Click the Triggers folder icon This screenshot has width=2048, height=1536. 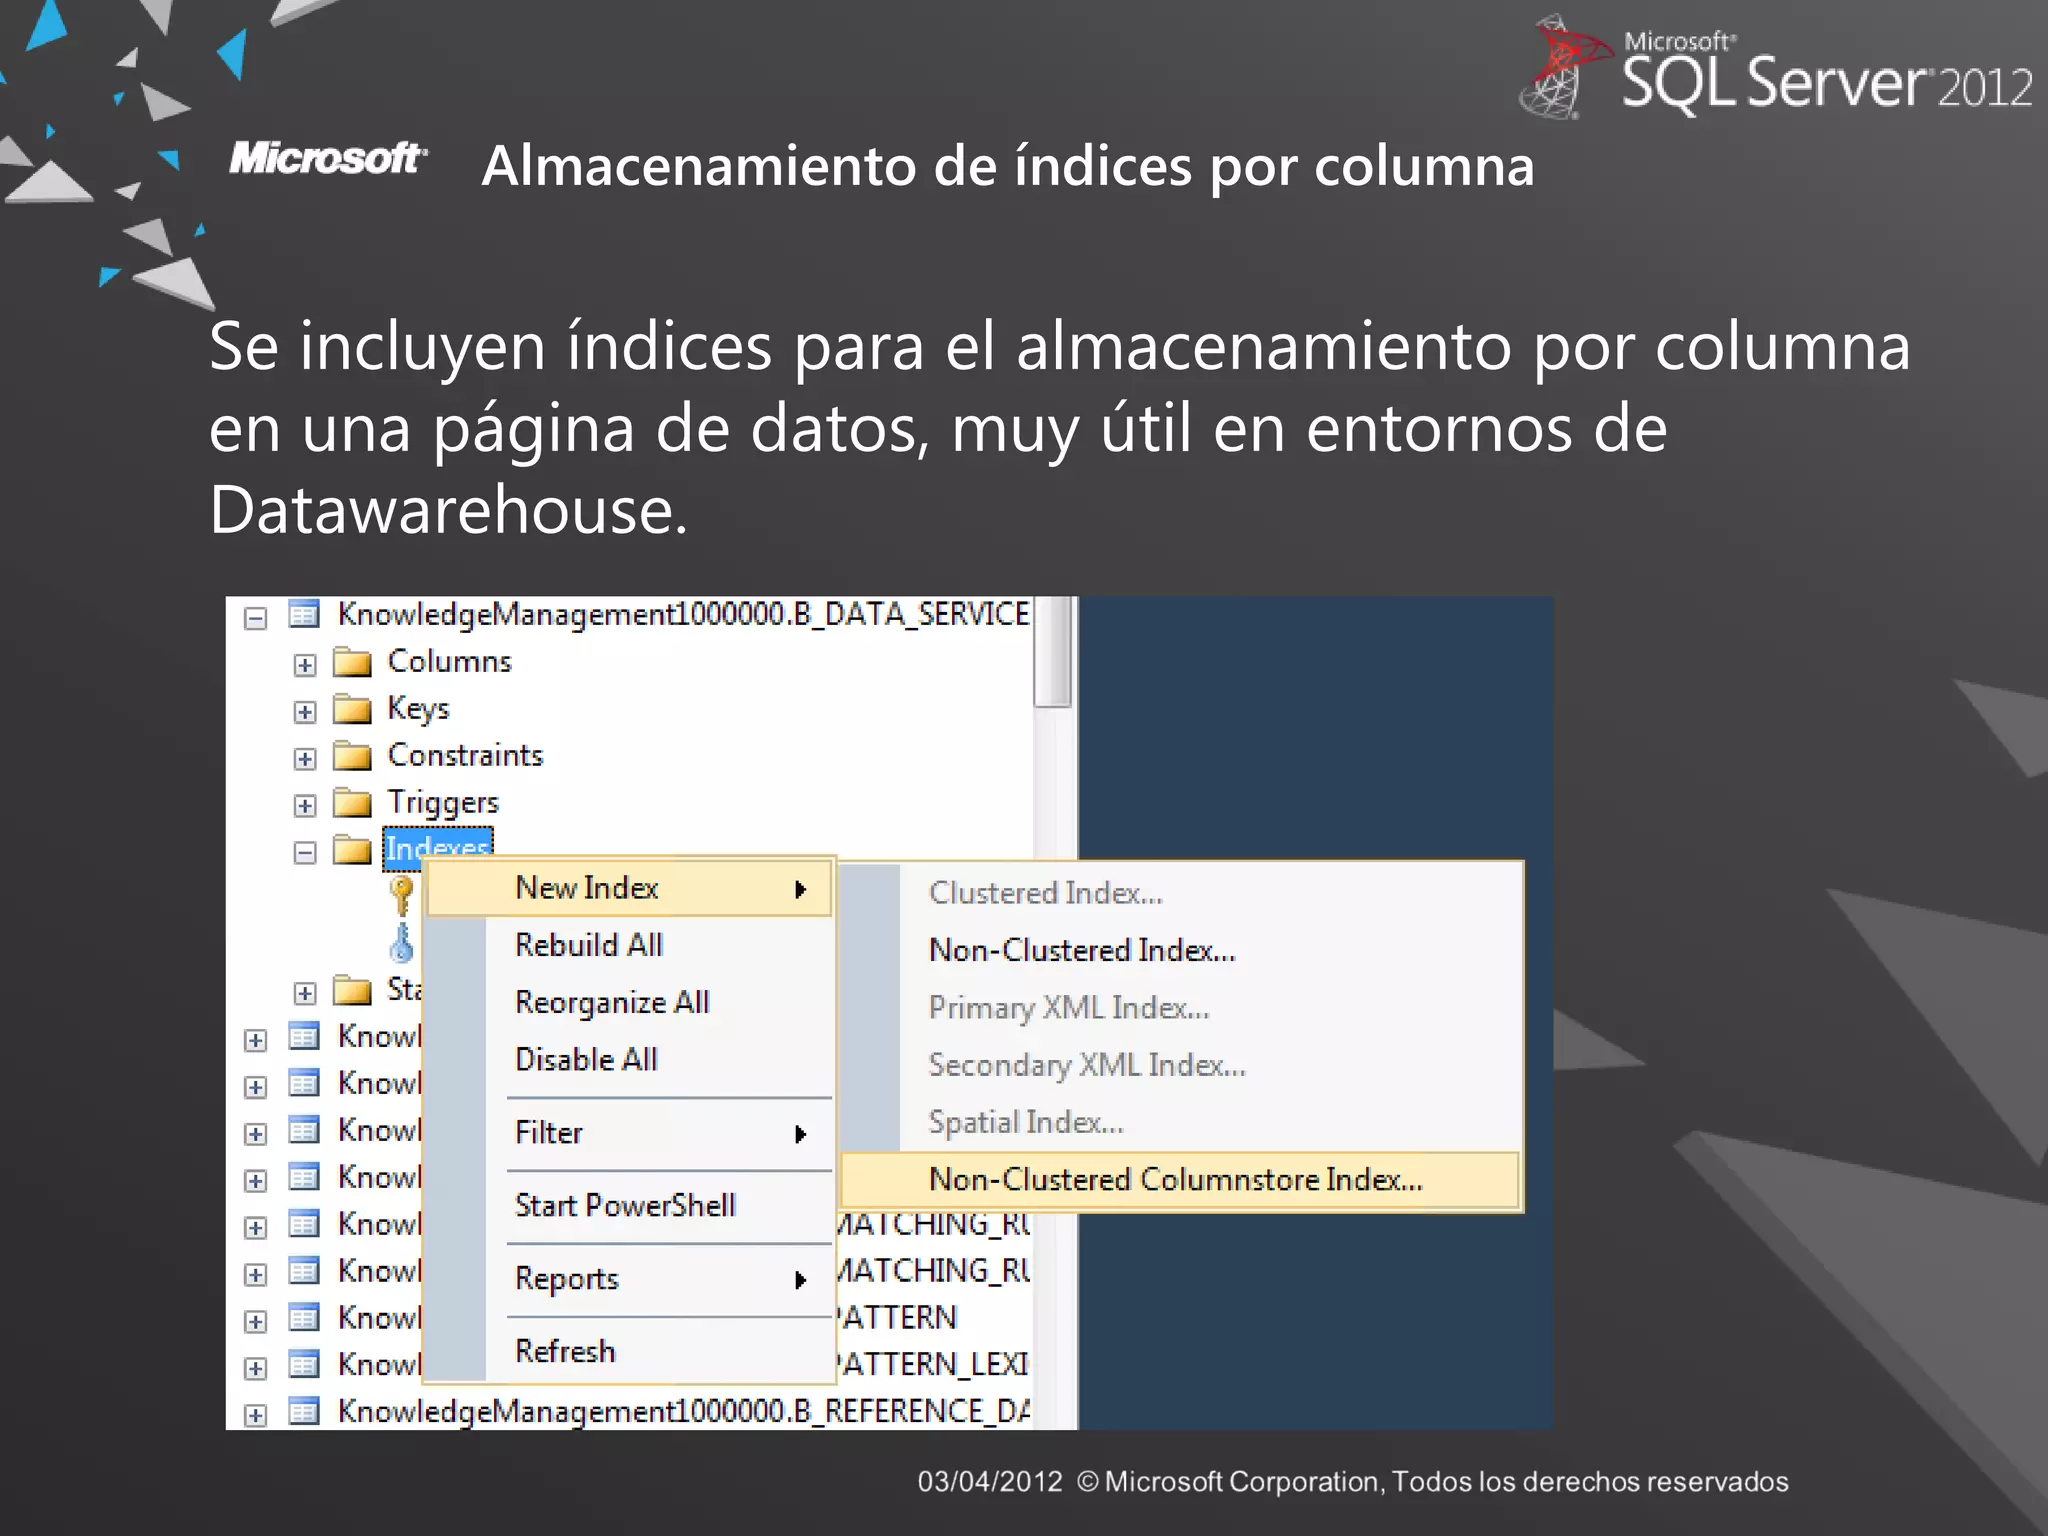tap(352, 803)
